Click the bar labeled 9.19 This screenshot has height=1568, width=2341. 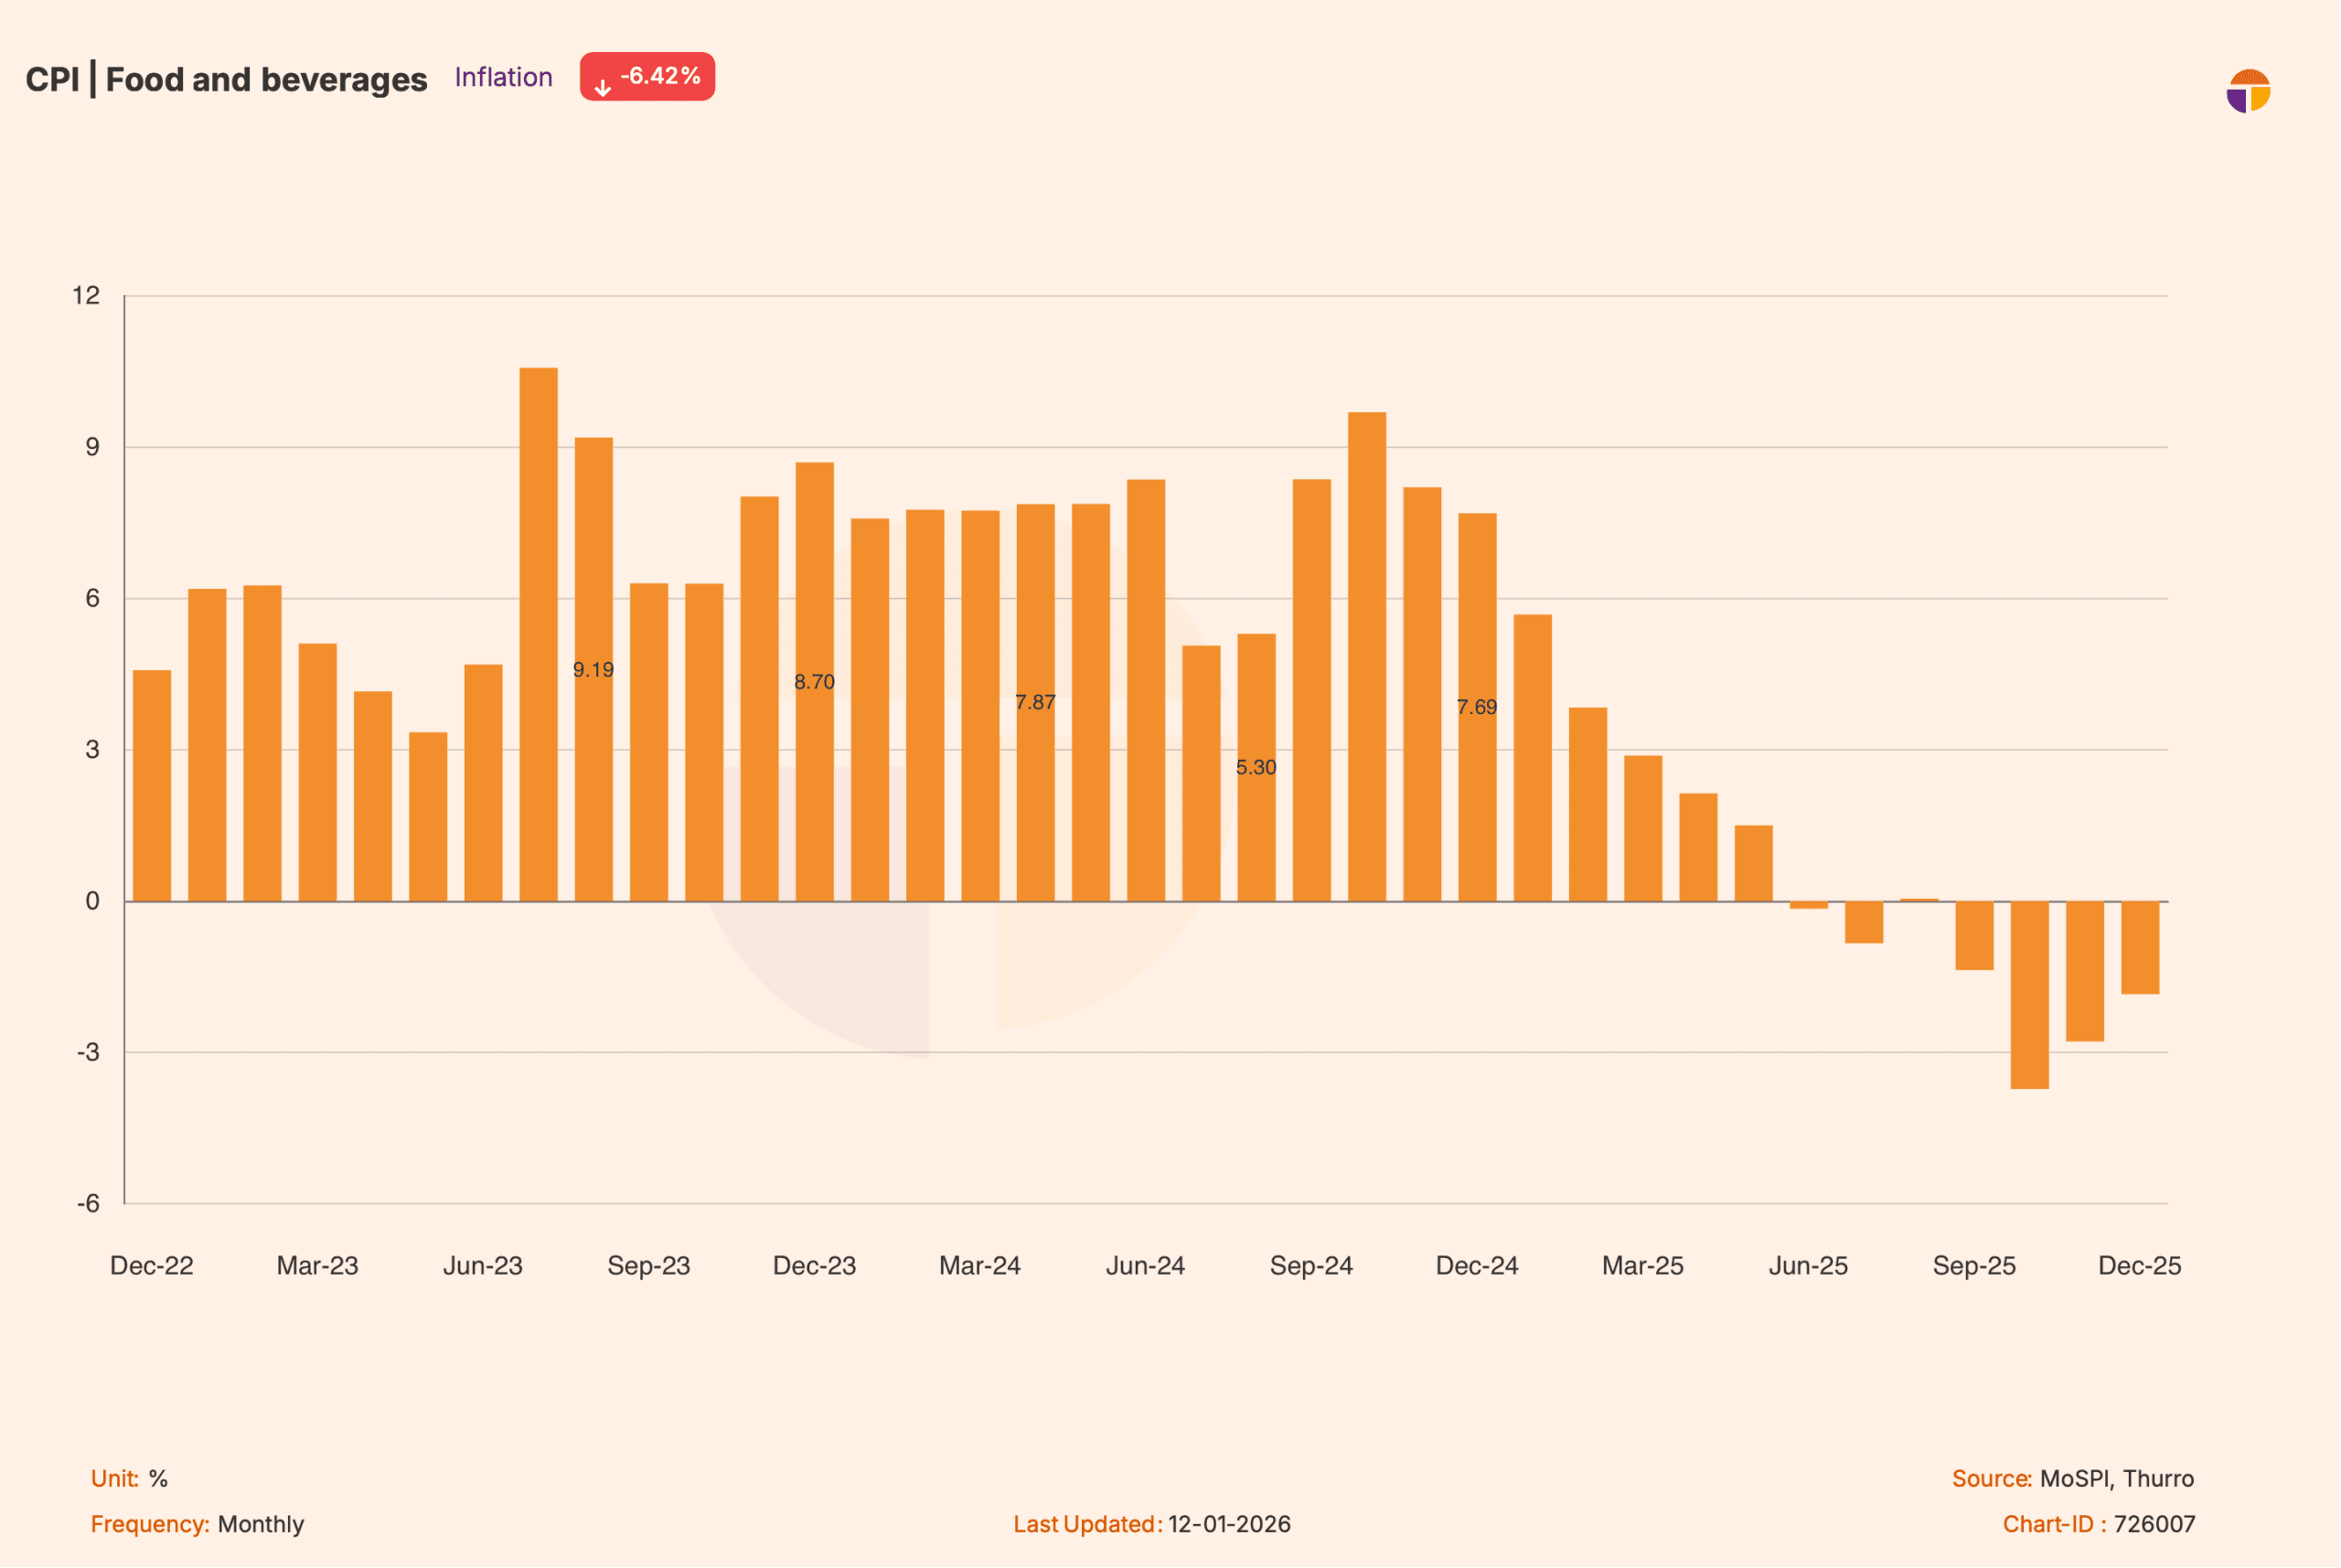click(x=594, y=669)
